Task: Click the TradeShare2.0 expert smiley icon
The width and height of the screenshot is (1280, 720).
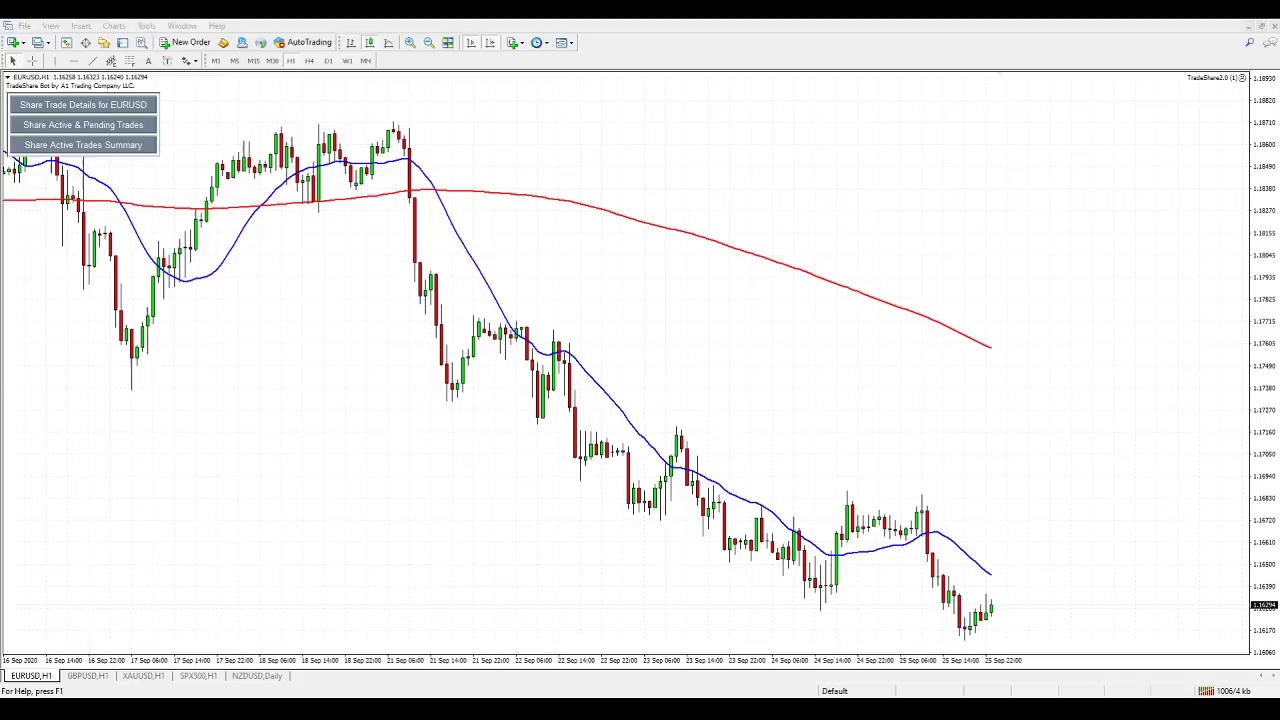Action: (x=1242, y=77)
